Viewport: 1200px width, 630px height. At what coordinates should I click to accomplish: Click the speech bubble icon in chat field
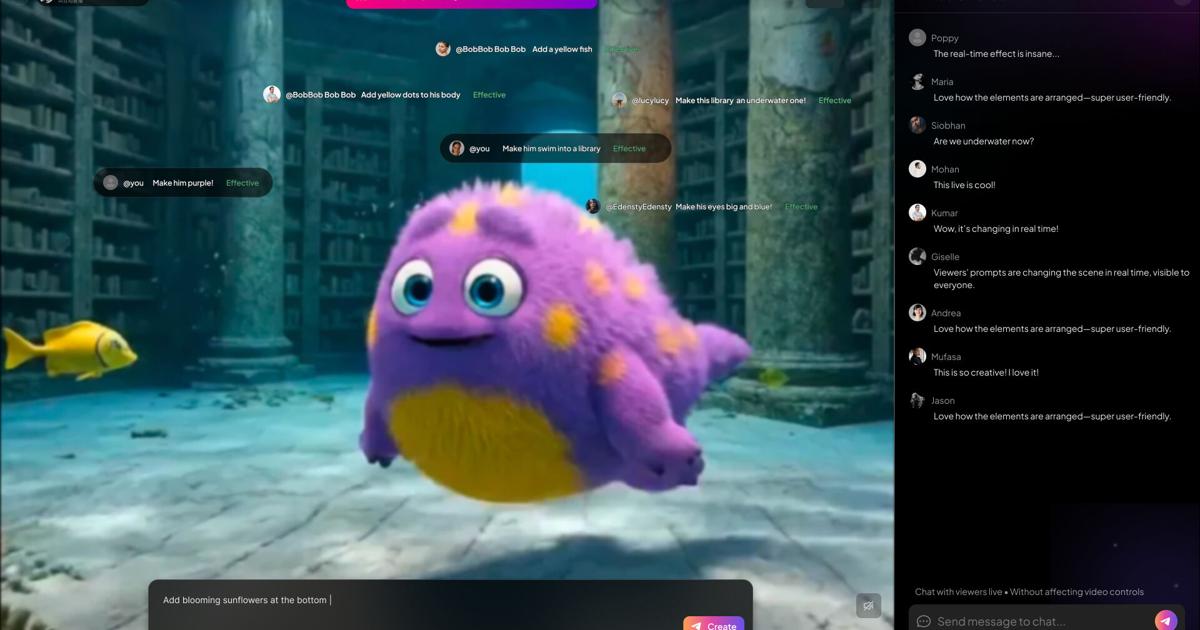tap(923, 621)
